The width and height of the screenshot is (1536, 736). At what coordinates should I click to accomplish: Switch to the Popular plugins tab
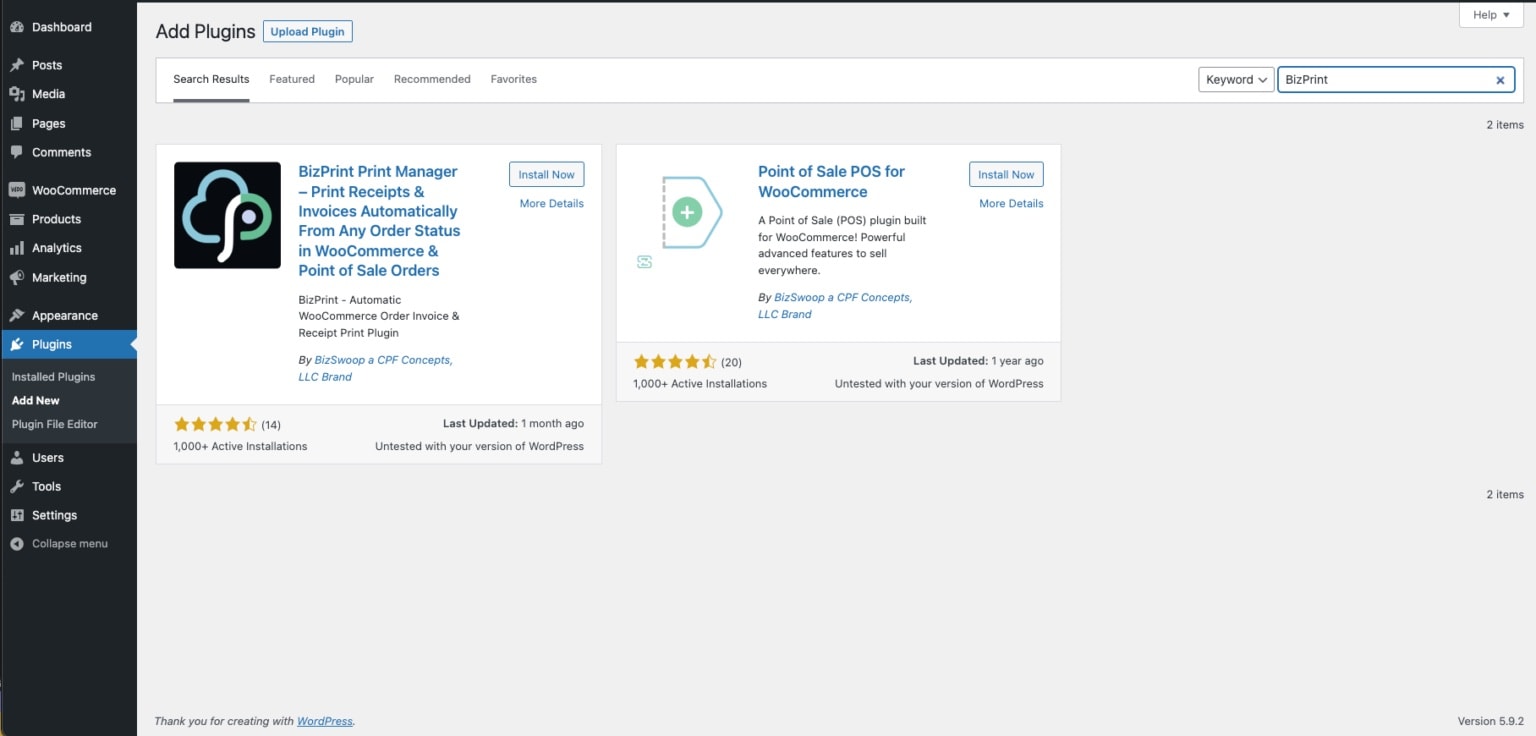click(x=354, y=79)
